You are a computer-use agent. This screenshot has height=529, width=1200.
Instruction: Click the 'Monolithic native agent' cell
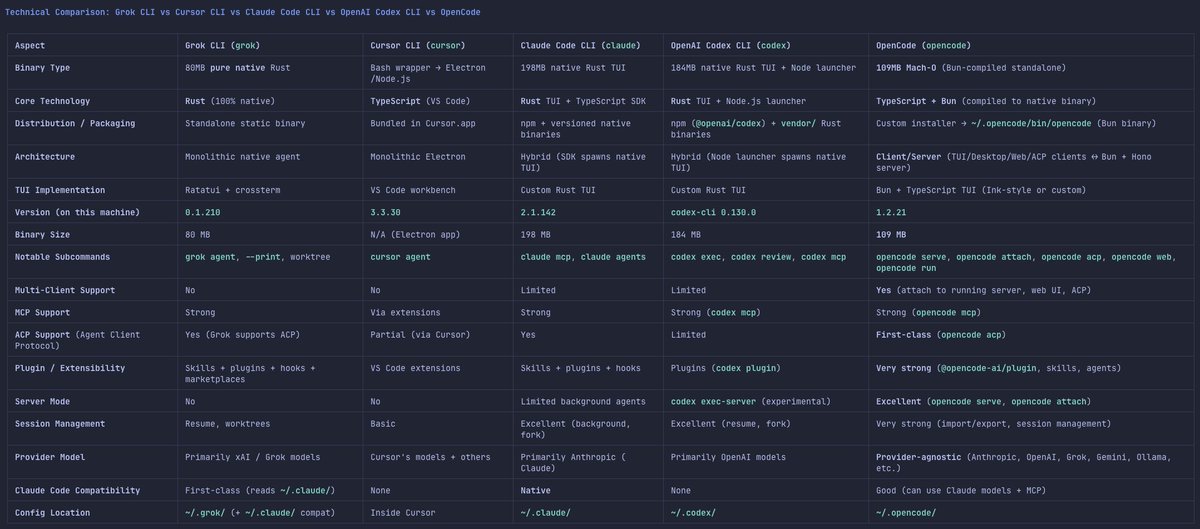tap(243, 156)
